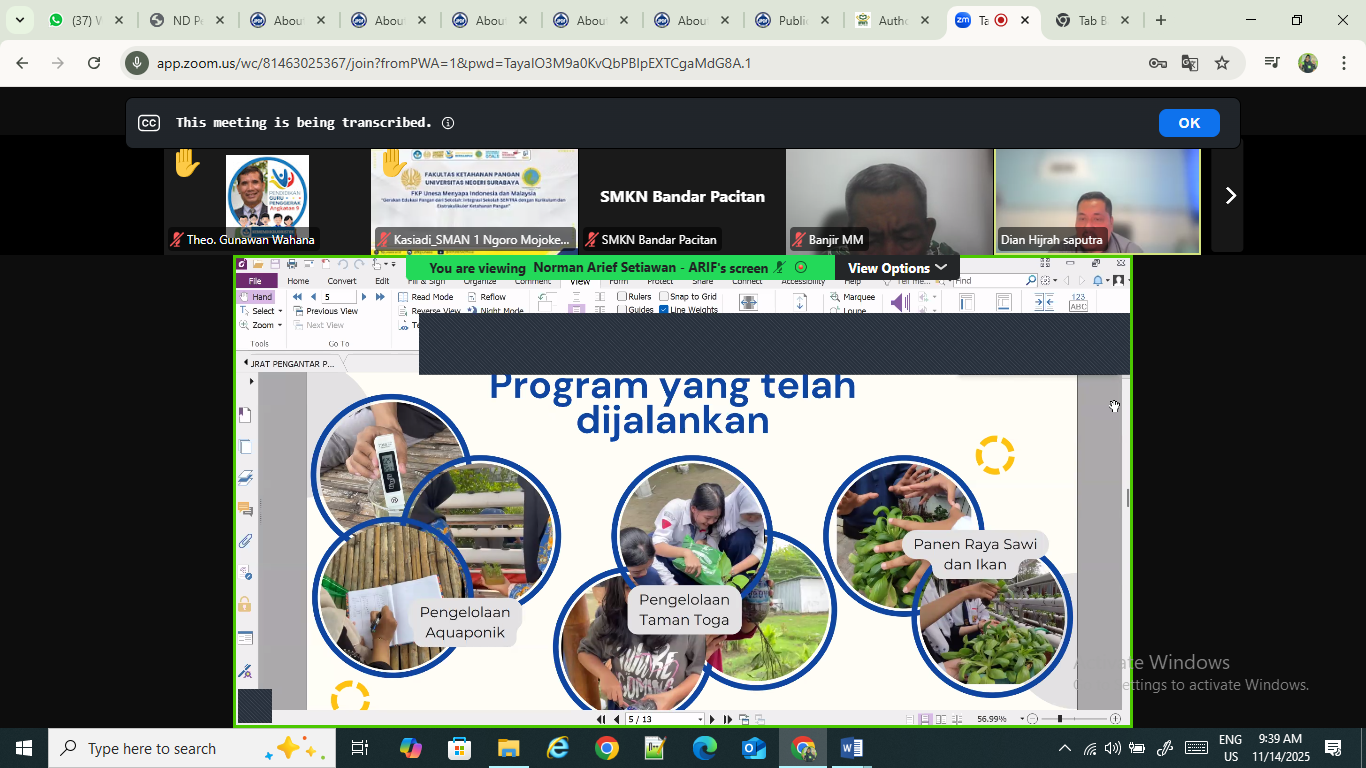Go to next page in status bar
The width and height of the screenshot is (1366, 768).
712,719
